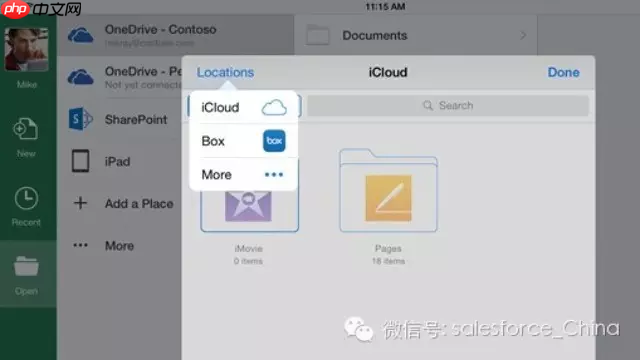Viewport: 640px width, 360px height.
Task: Expand Documents with the right chevron
Action: coord(523,36)
